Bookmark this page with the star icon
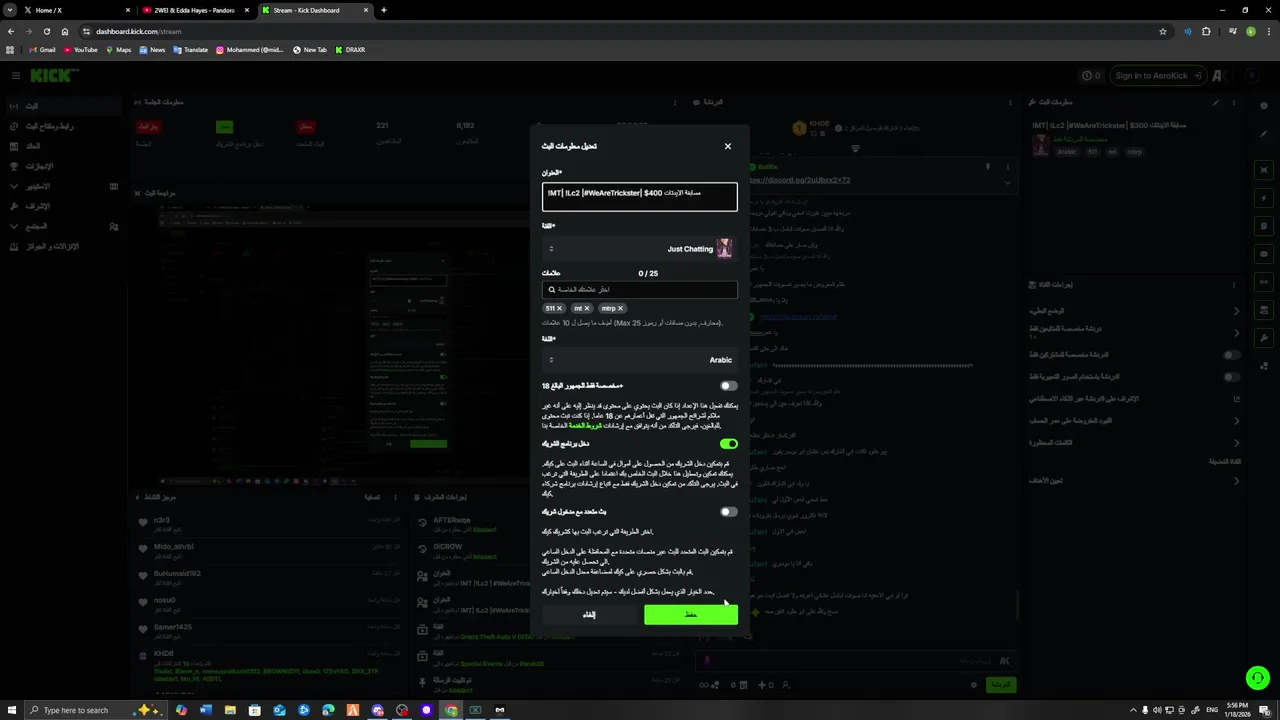The image size is (1280, 720). tap(1162, 31)
